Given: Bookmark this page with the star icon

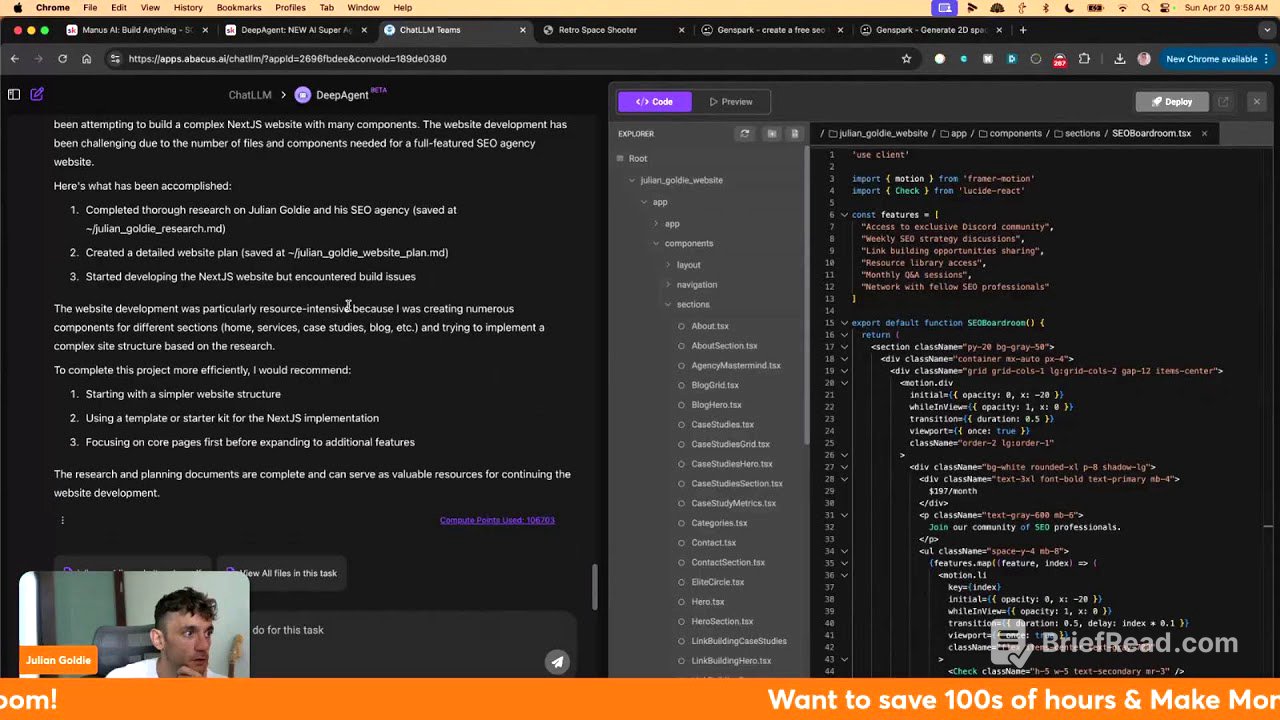Looking at the screenshot, I should point(906,59).
